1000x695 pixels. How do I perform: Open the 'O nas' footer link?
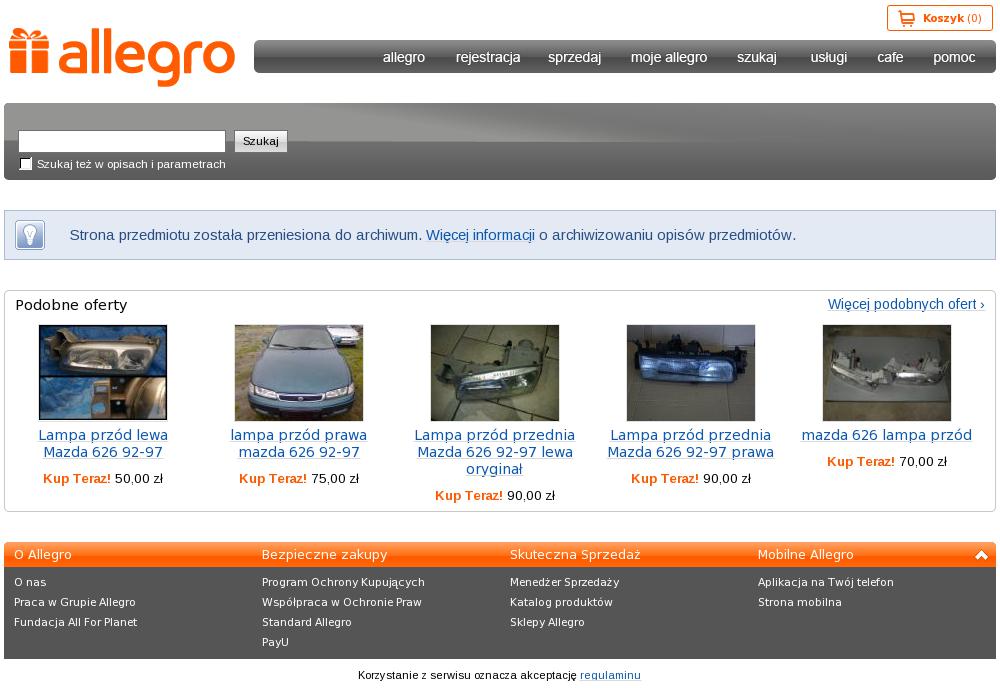30,582
